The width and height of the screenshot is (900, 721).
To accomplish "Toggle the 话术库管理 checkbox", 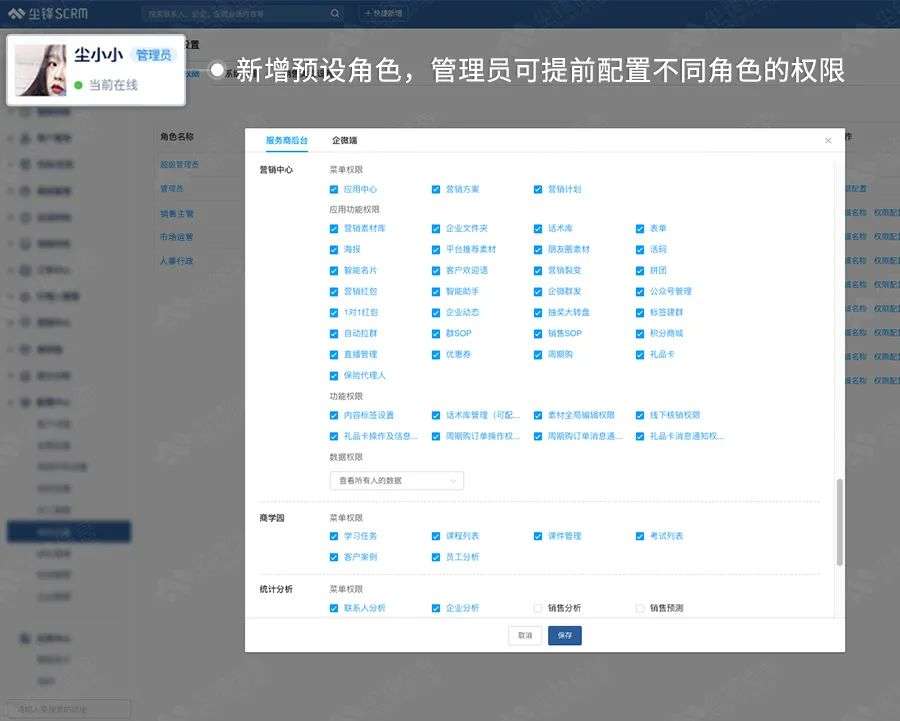I will 436,415.
